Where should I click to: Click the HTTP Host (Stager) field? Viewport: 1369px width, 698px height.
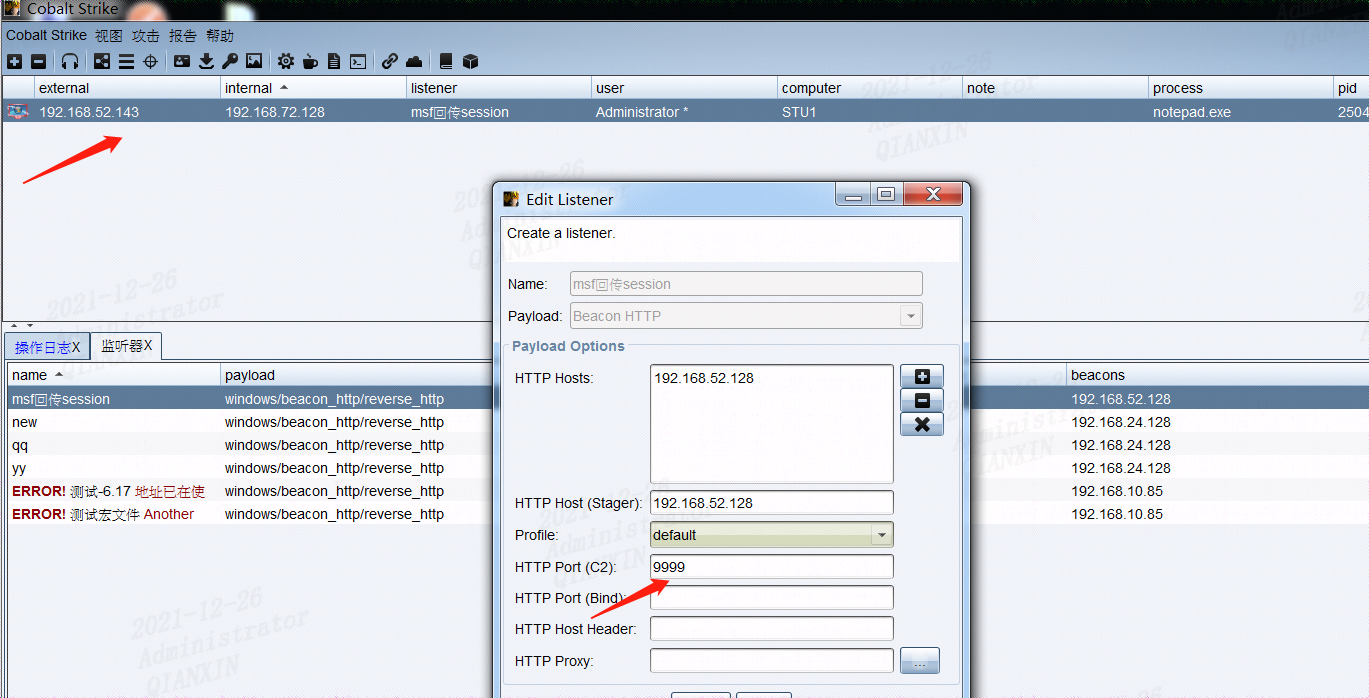pos(771,503)
